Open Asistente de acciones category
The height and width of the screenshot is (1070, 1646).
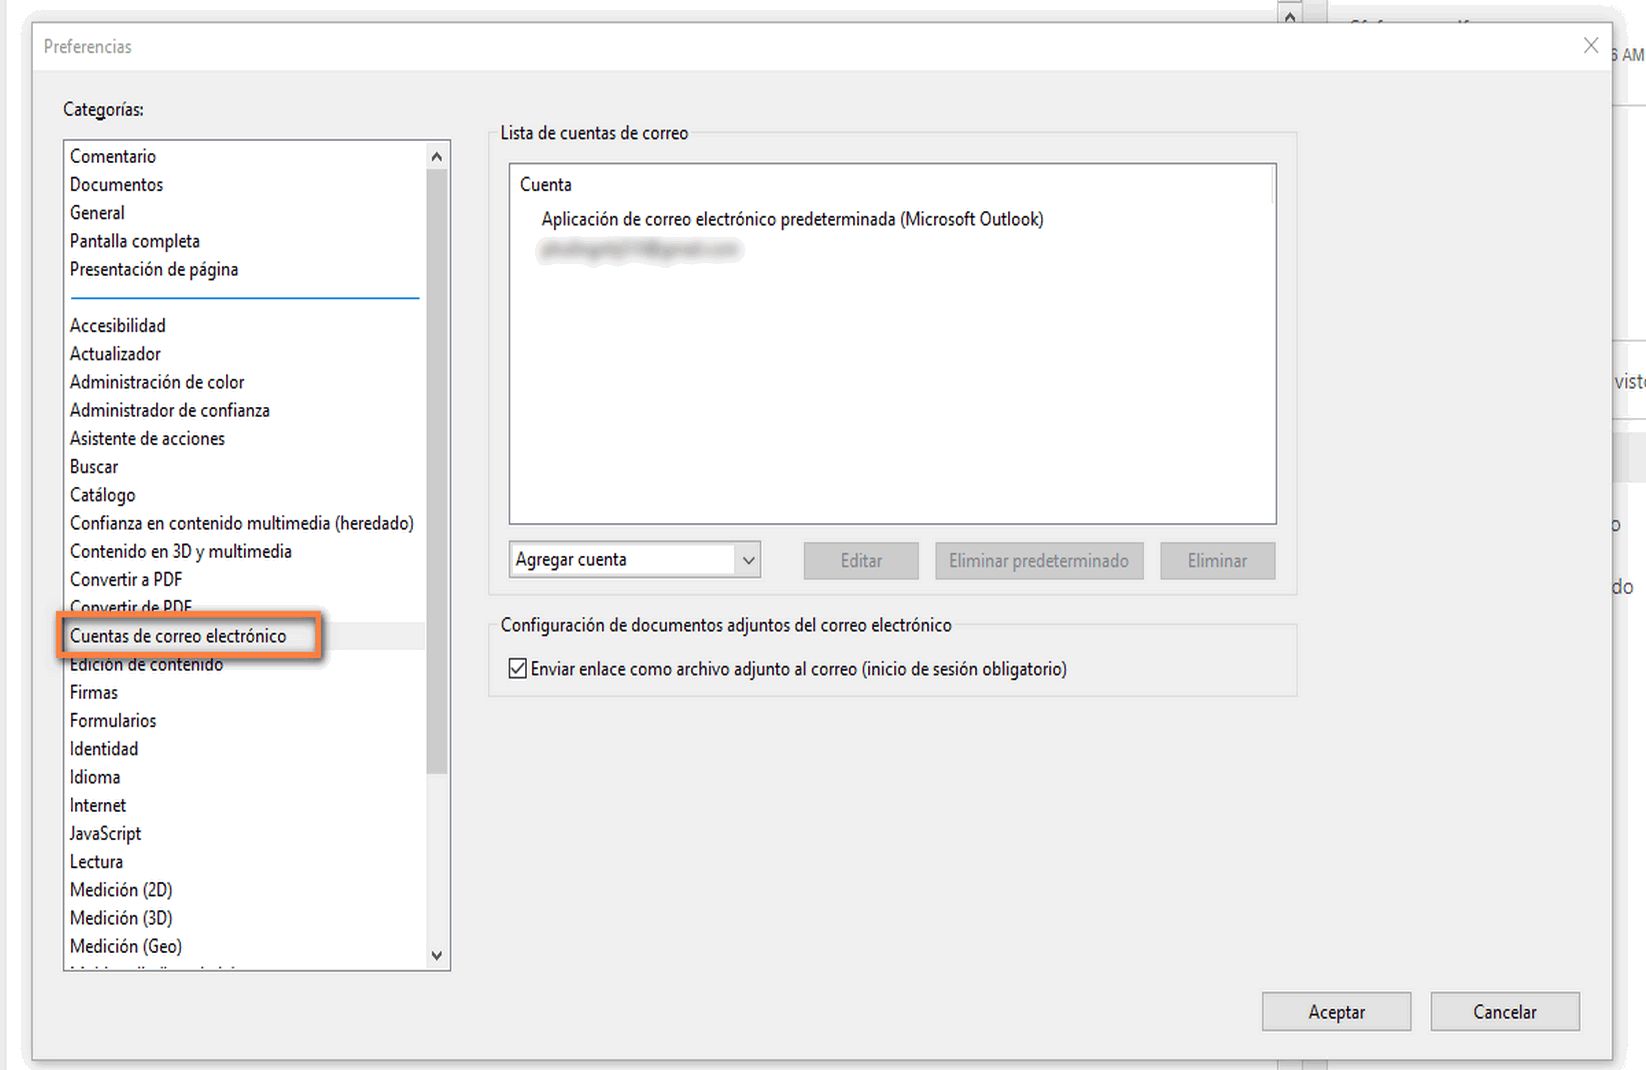click(147, 438)
